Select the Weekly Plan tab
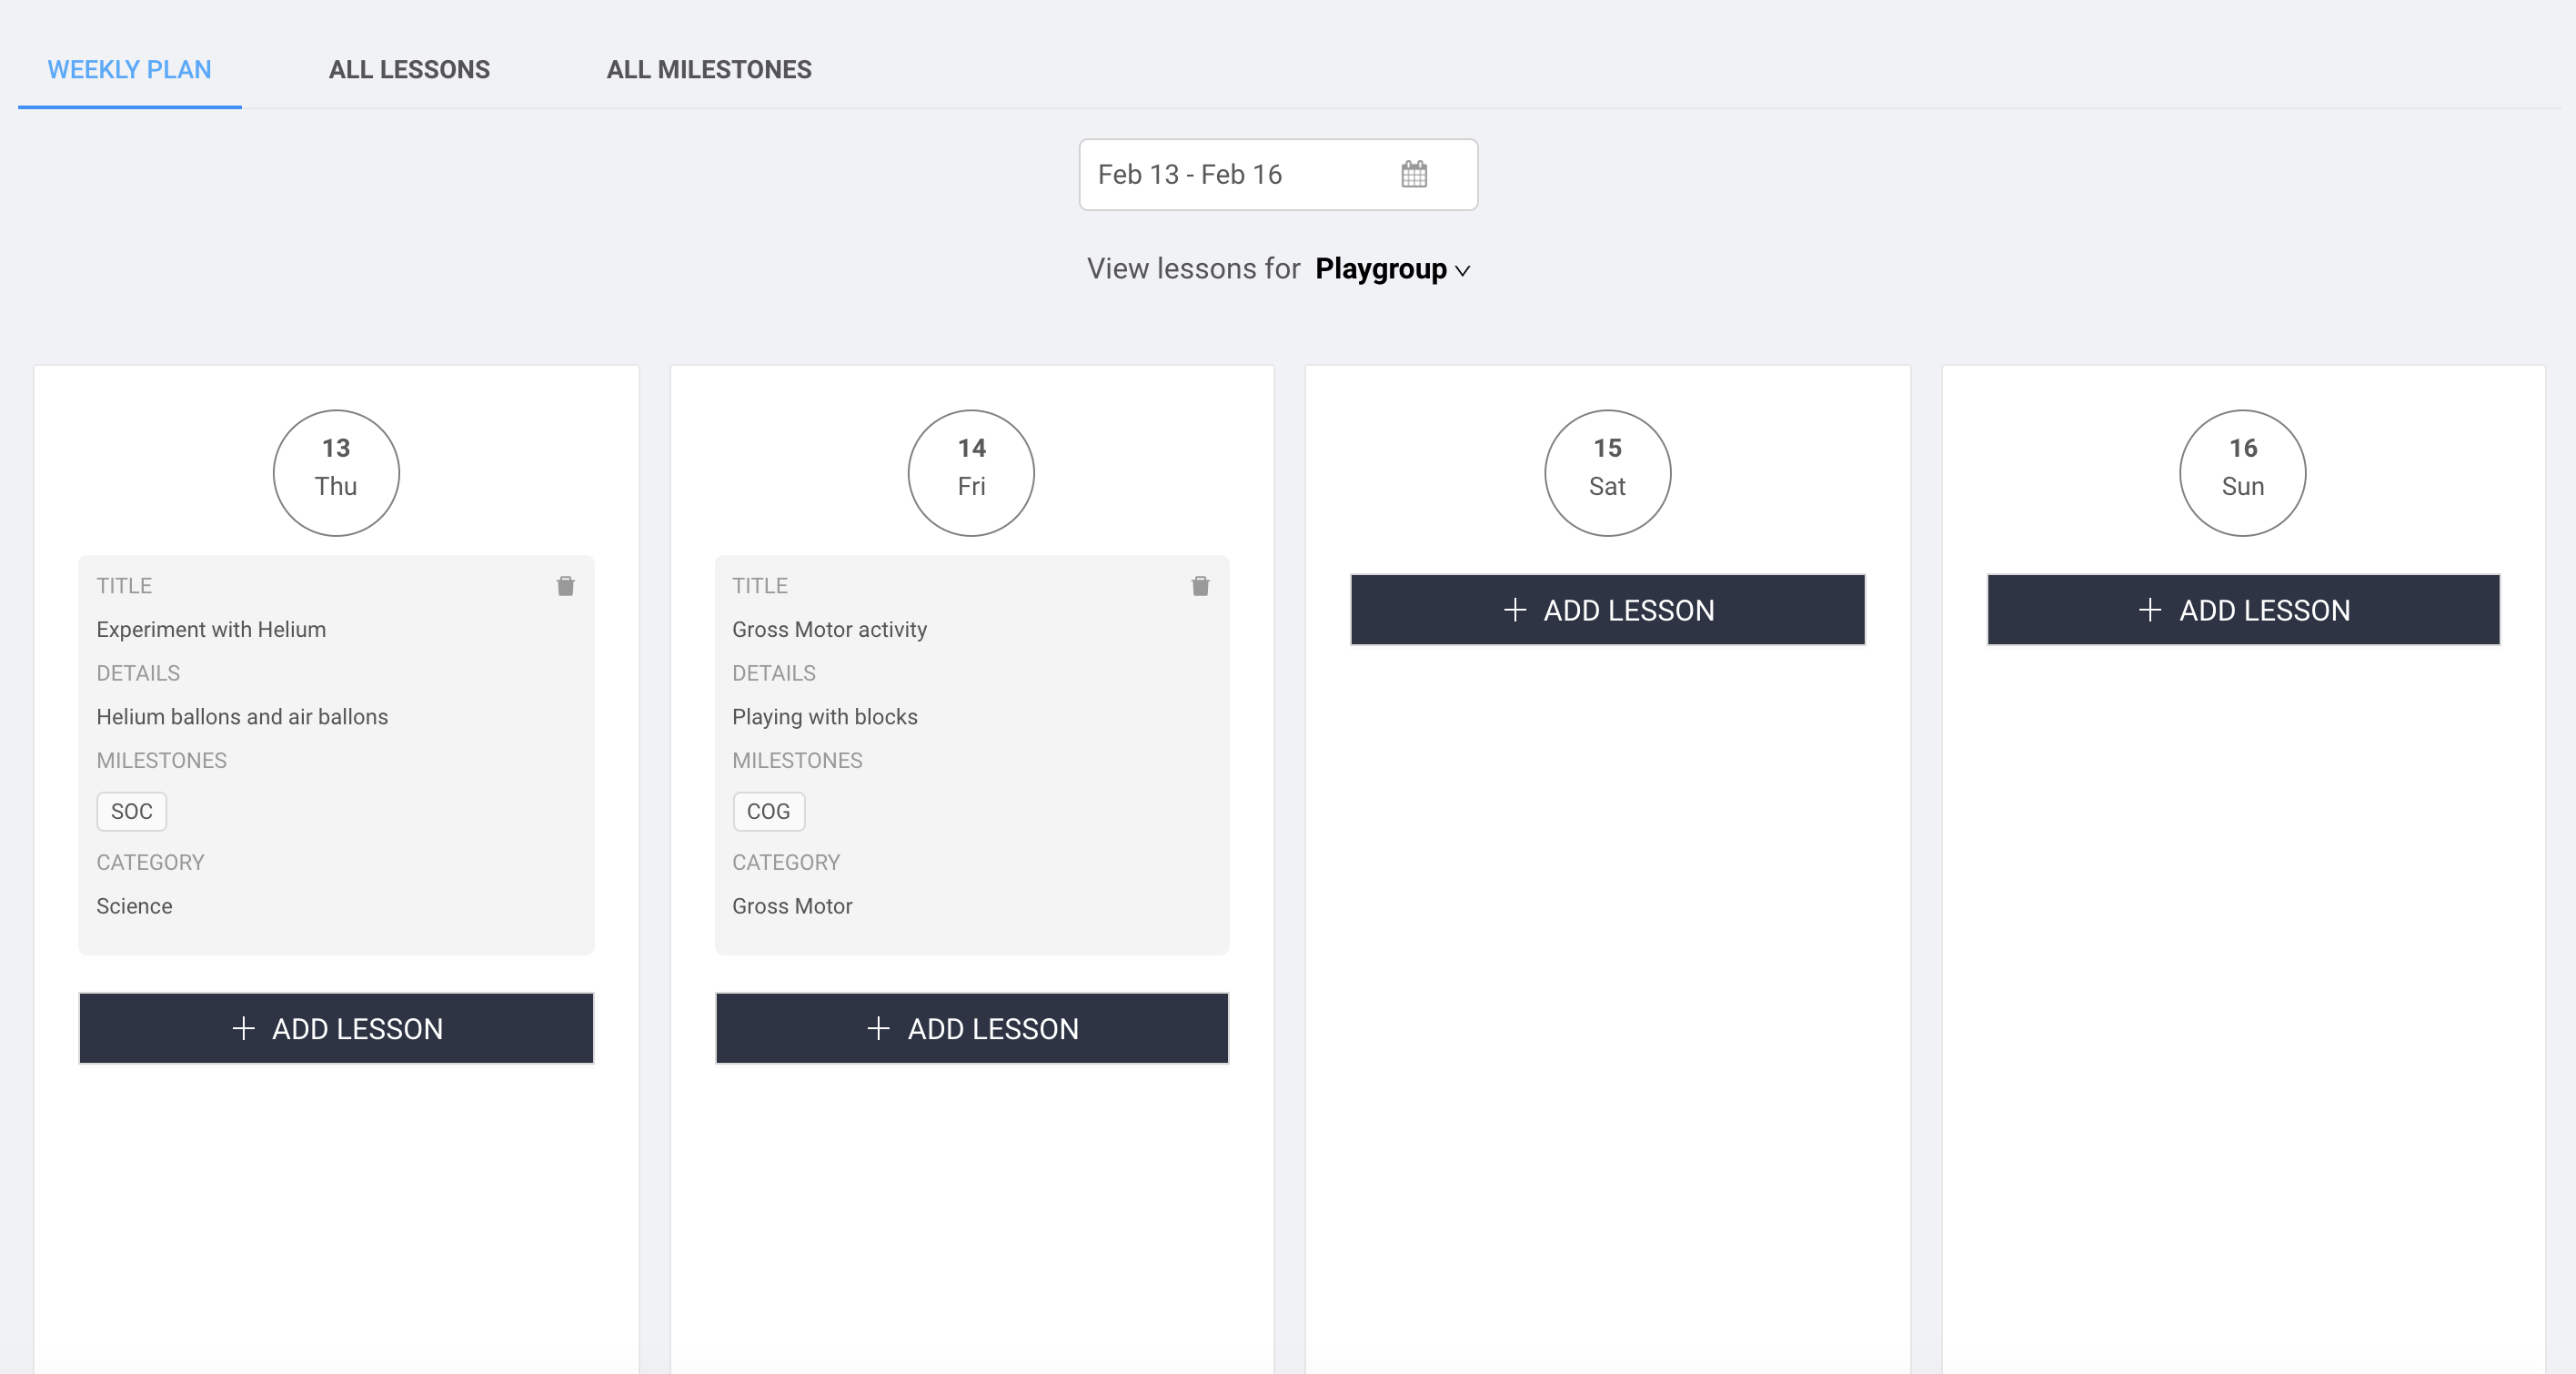This screenshot has height=1374, width=2576. click(x=130, y=70)
